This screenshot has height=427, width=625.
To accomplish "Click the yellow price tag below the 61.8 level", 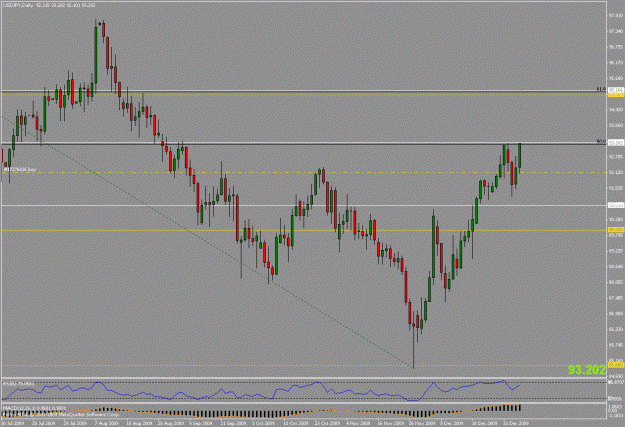I will [x=616, y=94].
